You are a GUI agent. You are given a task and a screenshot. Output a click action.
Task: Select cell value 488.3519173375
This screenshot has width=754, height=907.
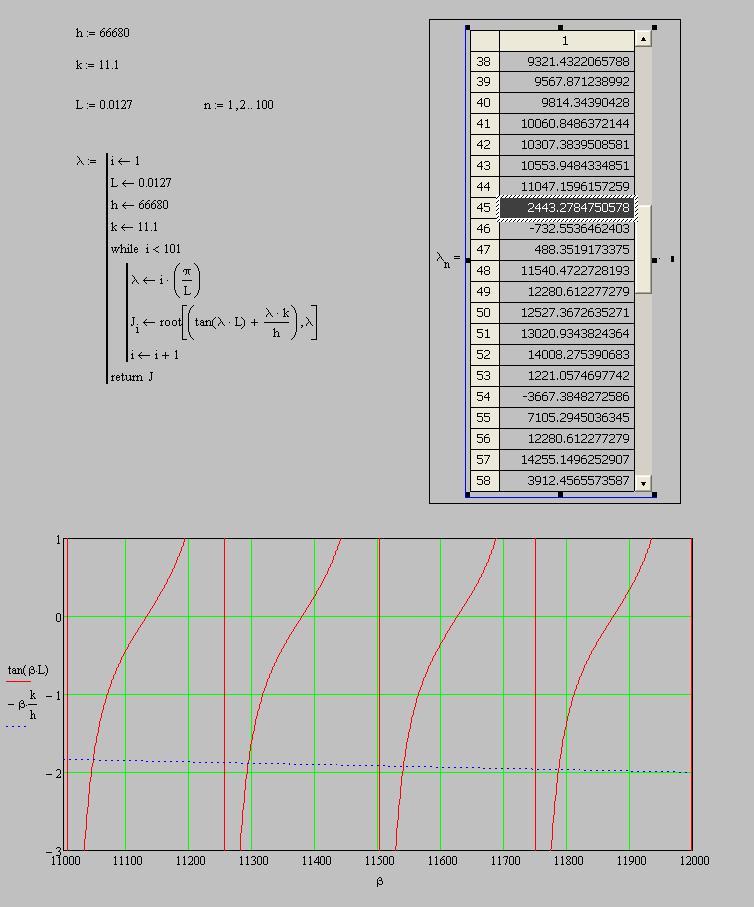pyautogui.click(x=567, y=249)
